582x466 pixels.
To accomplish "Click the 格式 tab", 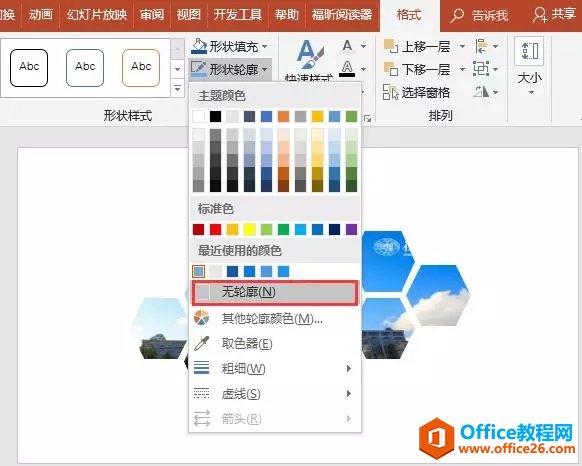I will click(409, 15).
